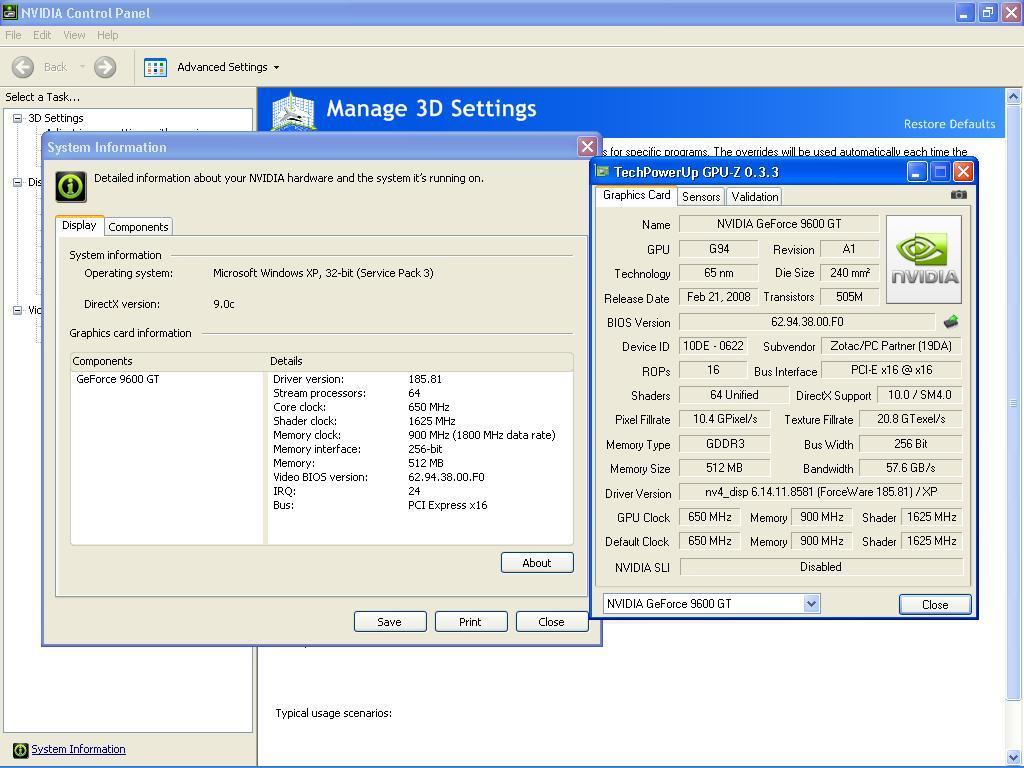The image size is (1024, 768).
Task: Open the System Information link at bottom-left
Action: (x=78, y=749)
